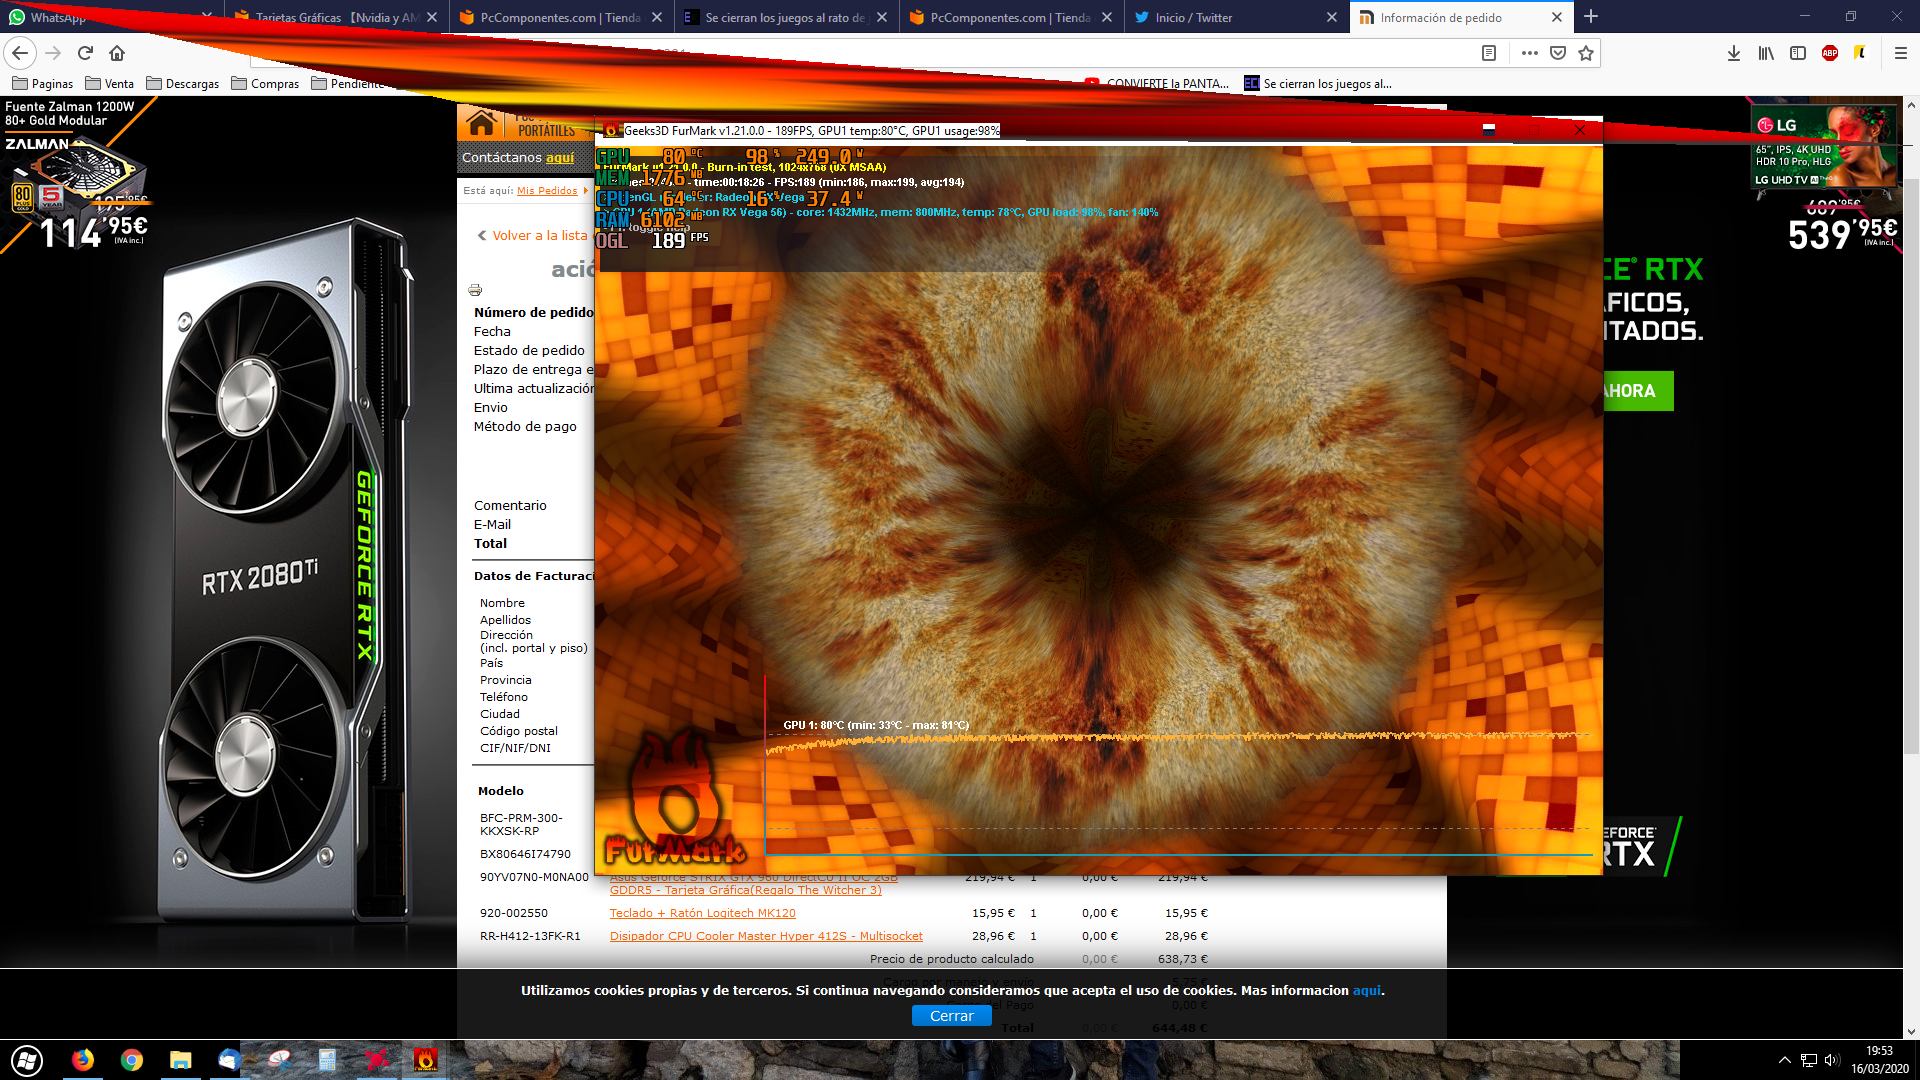Viewport: 1920px width, 1080px height.
Task: Print the order page using printer icon
Action: [x=475, y=290]
